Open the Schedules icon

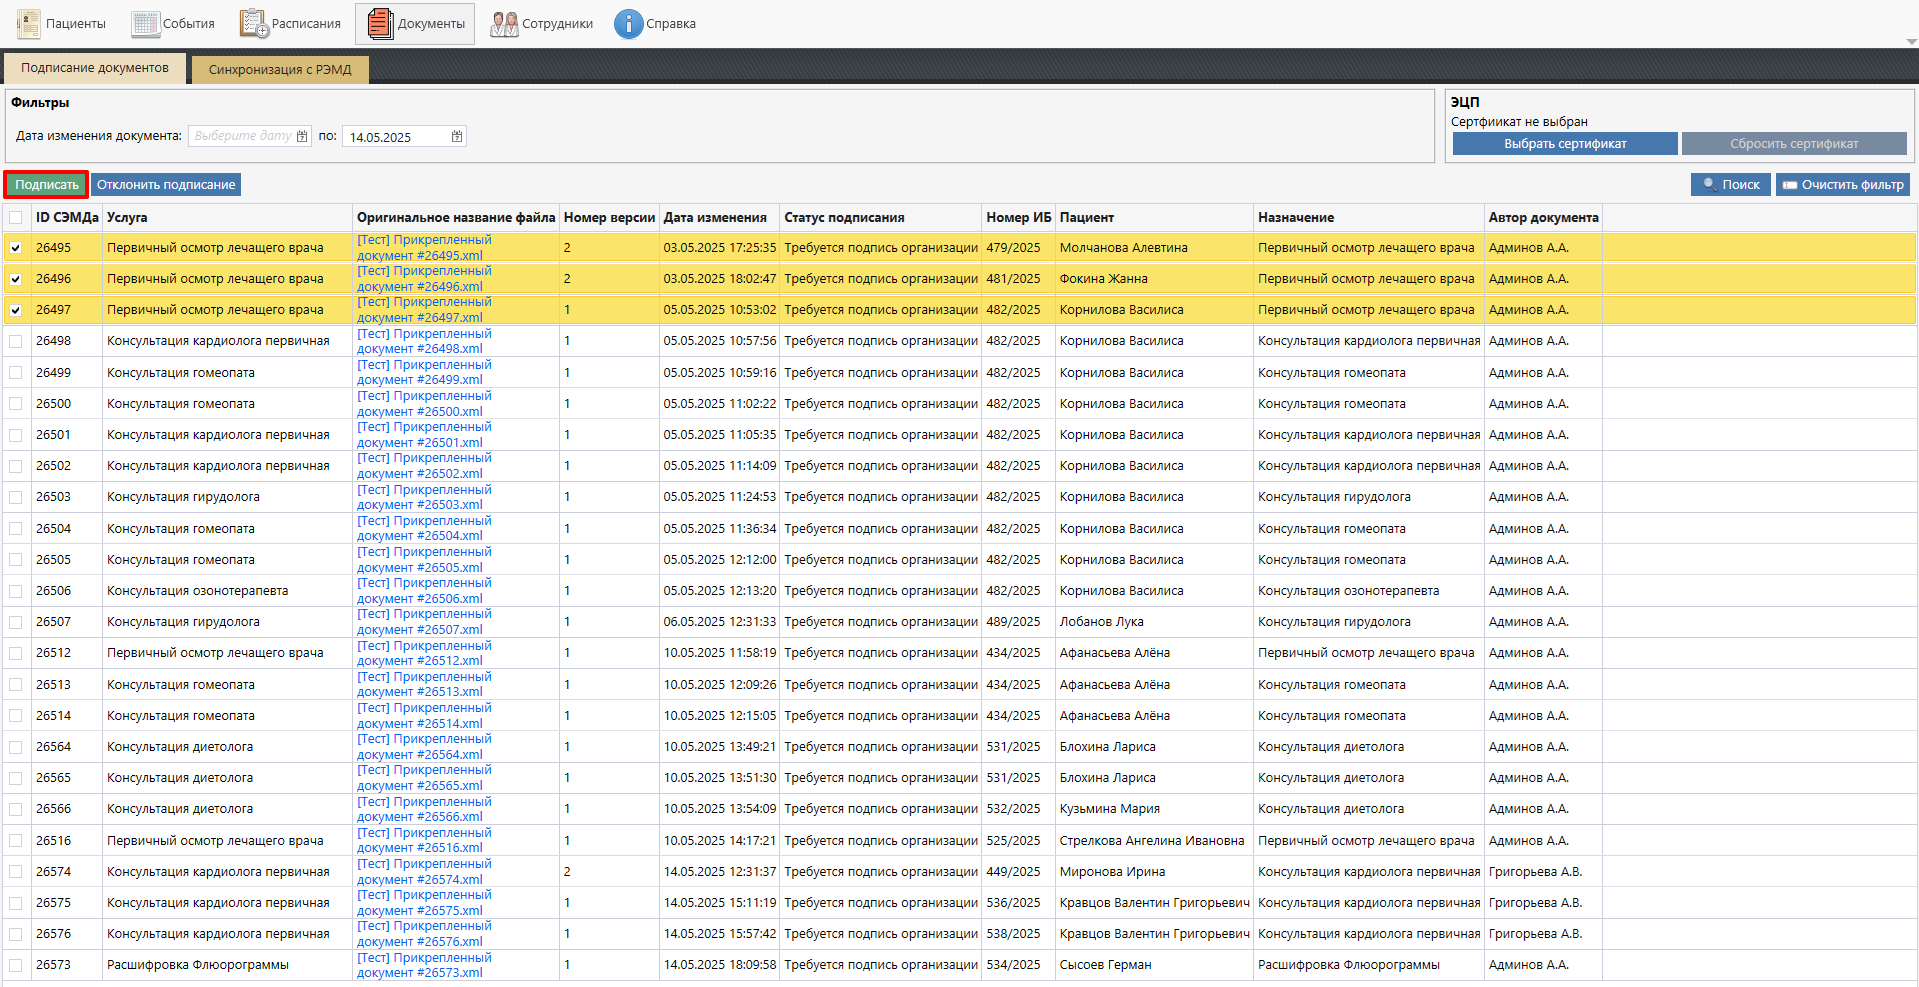coord(254,24)
